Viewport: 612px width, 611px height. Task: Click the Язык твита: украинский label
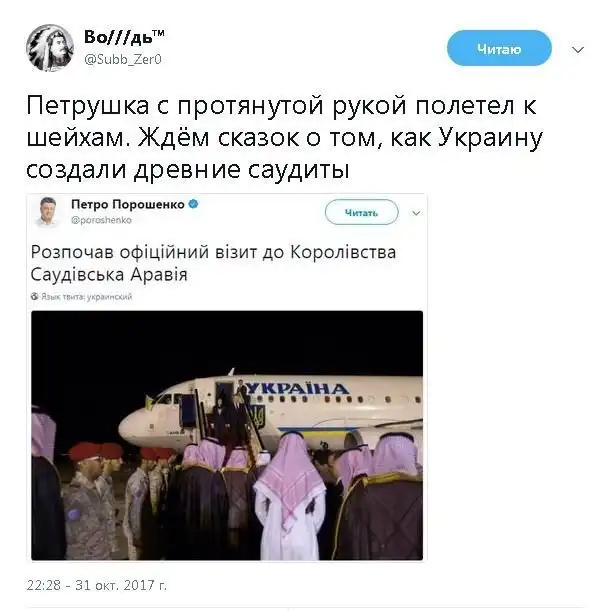coord(86,297)
